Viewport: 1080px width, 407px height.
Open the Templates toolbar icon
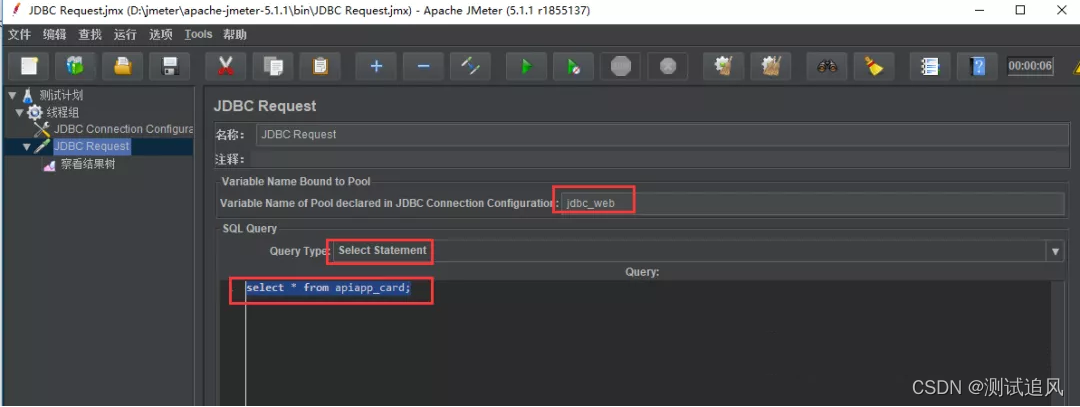point(75,66)
